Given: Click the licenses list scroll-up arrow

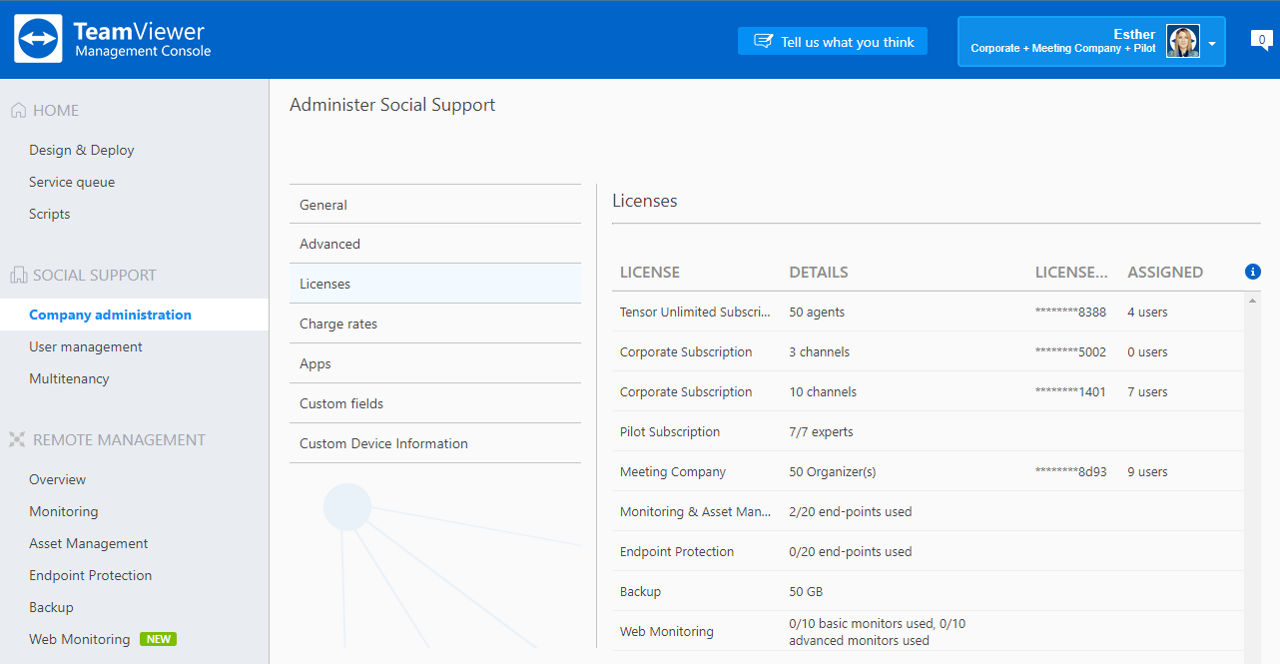Looking at the screenshot, I should click(x=1253, y=300).
